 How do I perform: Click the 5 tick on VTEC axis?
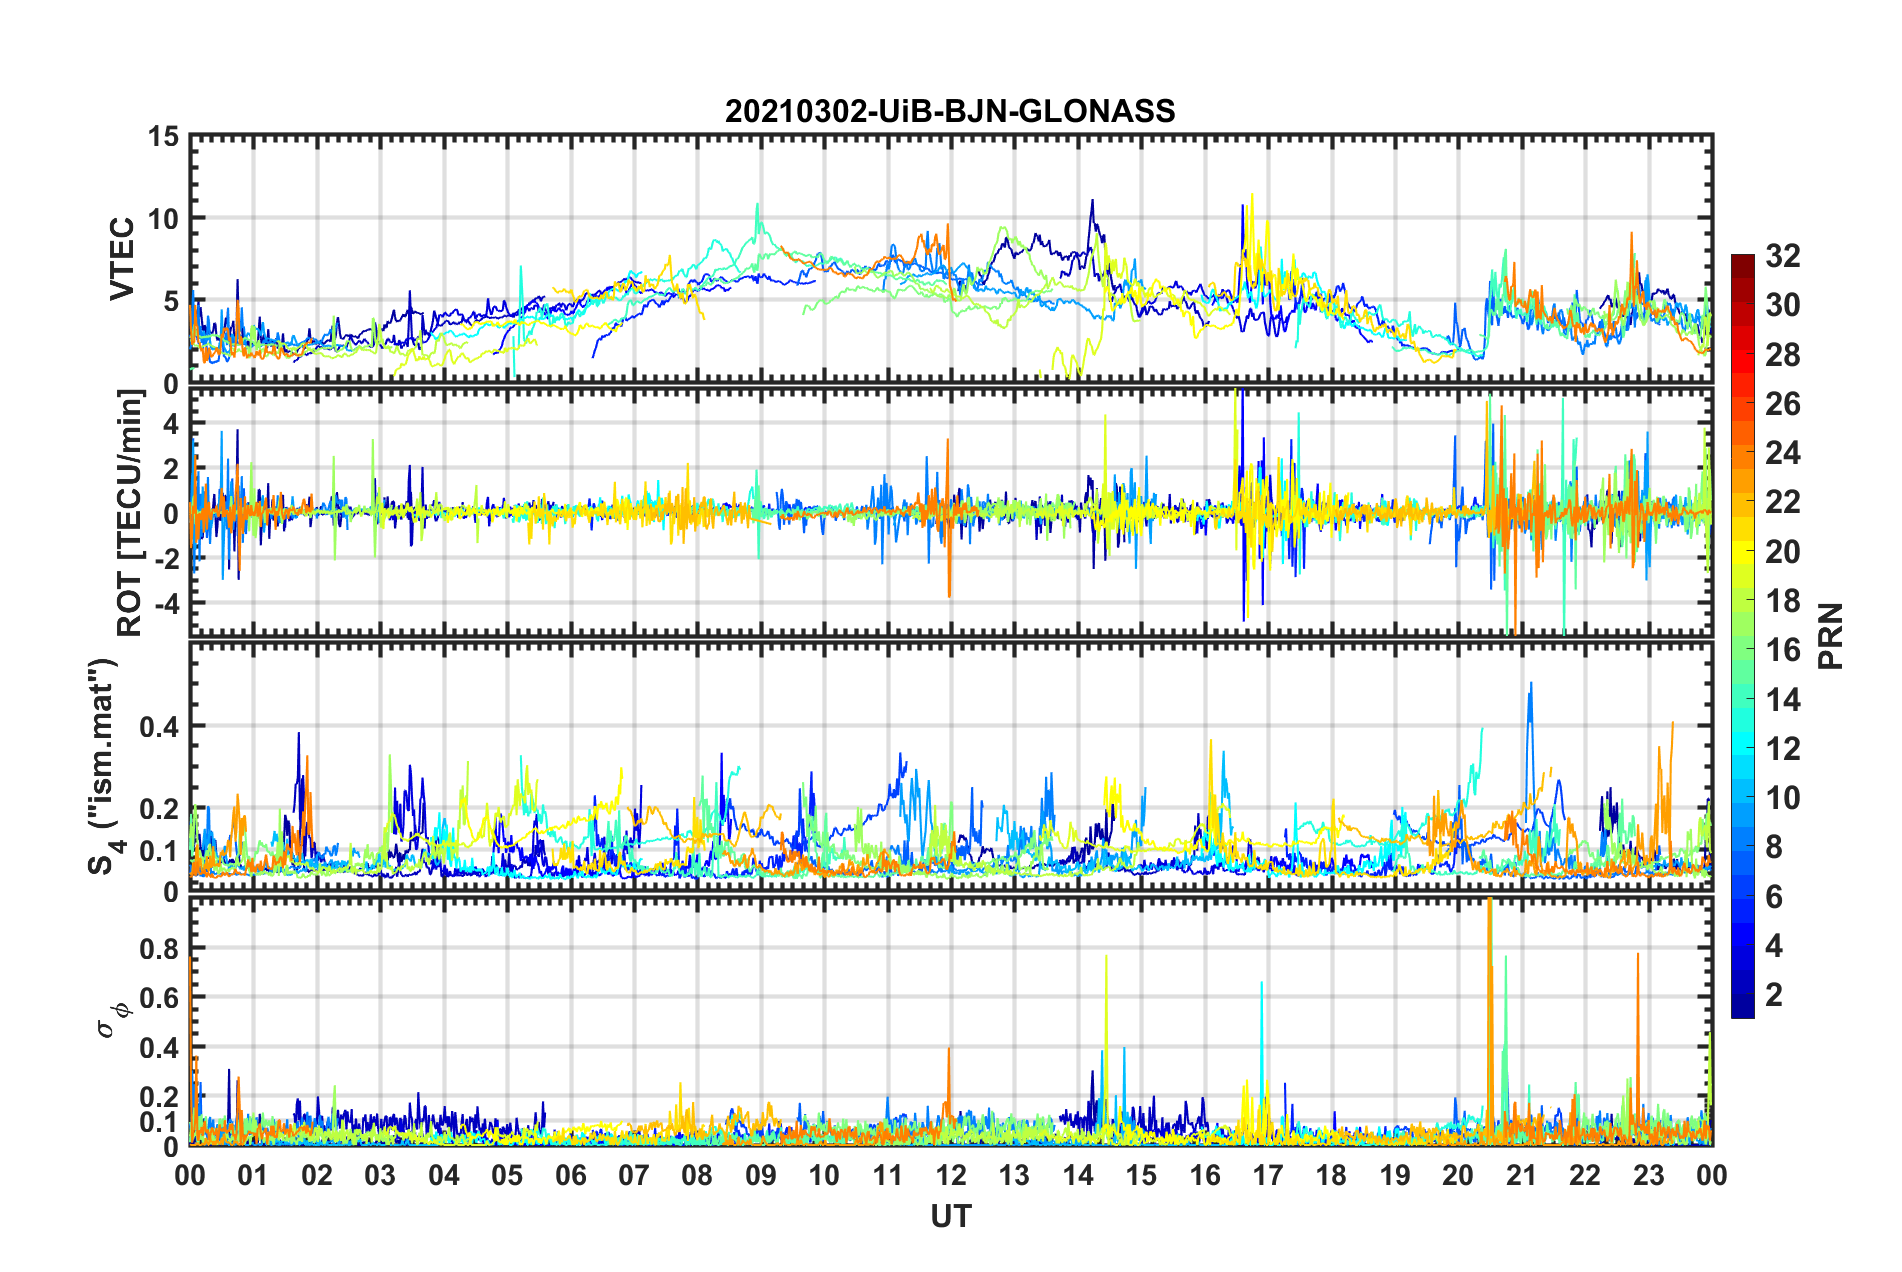click(171, 301)
